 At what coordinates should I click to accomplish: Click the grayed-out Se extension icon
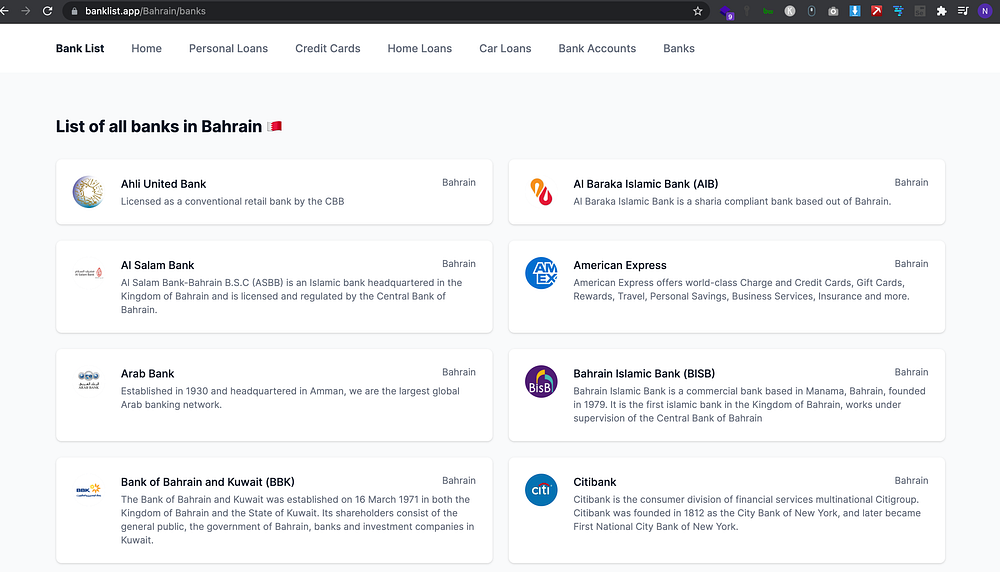coord(920,11)
